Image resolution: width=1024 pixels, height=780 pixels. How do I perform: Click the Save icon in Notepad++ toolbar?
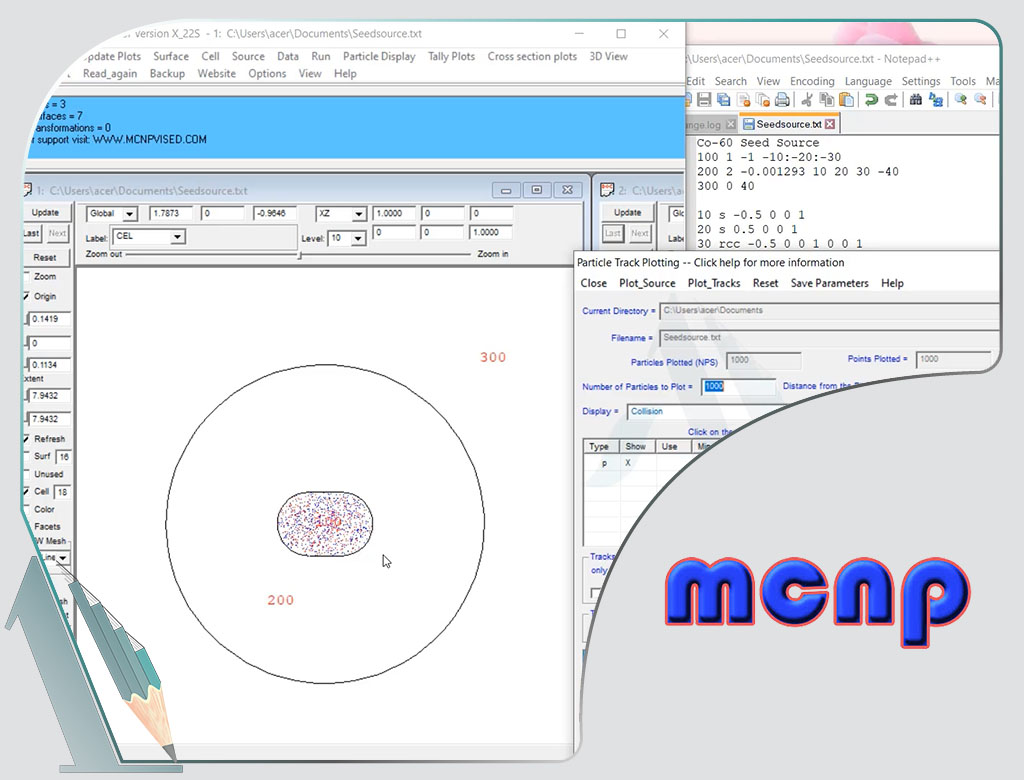(705, 100)
